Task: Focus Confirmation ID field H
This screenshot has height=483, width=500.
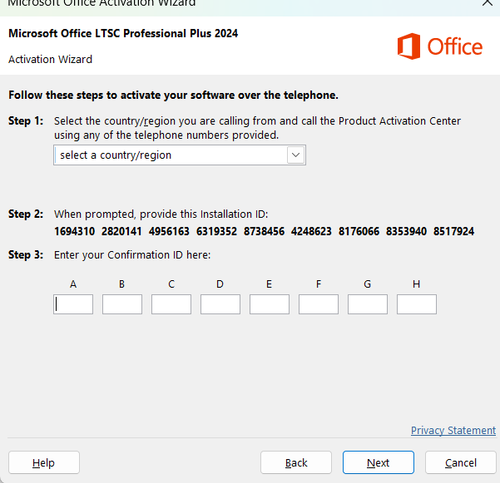Action: 417,304
